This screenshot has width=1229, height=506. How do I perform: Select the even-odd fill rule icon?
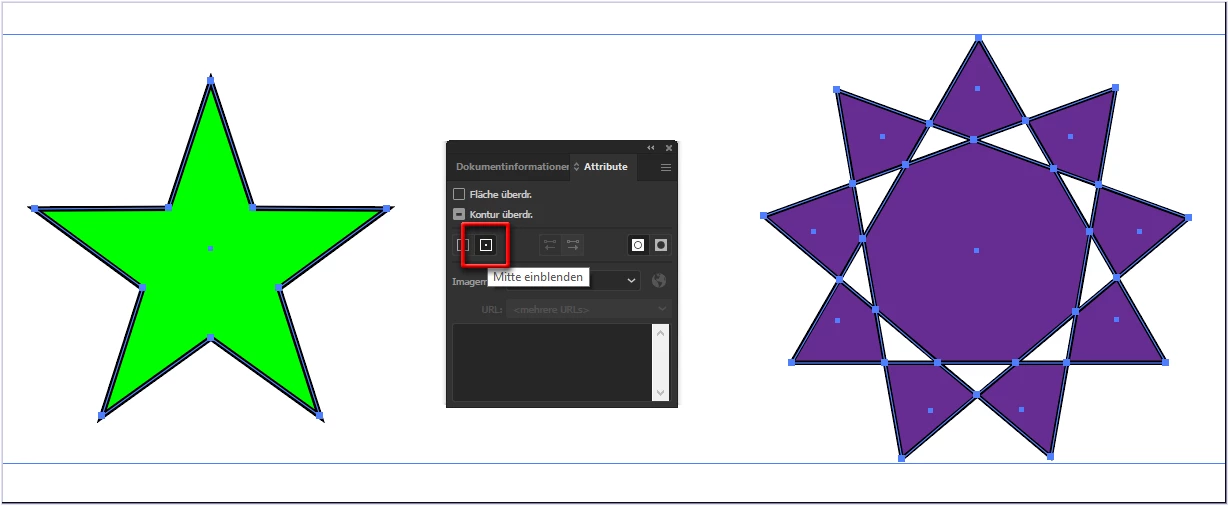click(x=660, y=244)
